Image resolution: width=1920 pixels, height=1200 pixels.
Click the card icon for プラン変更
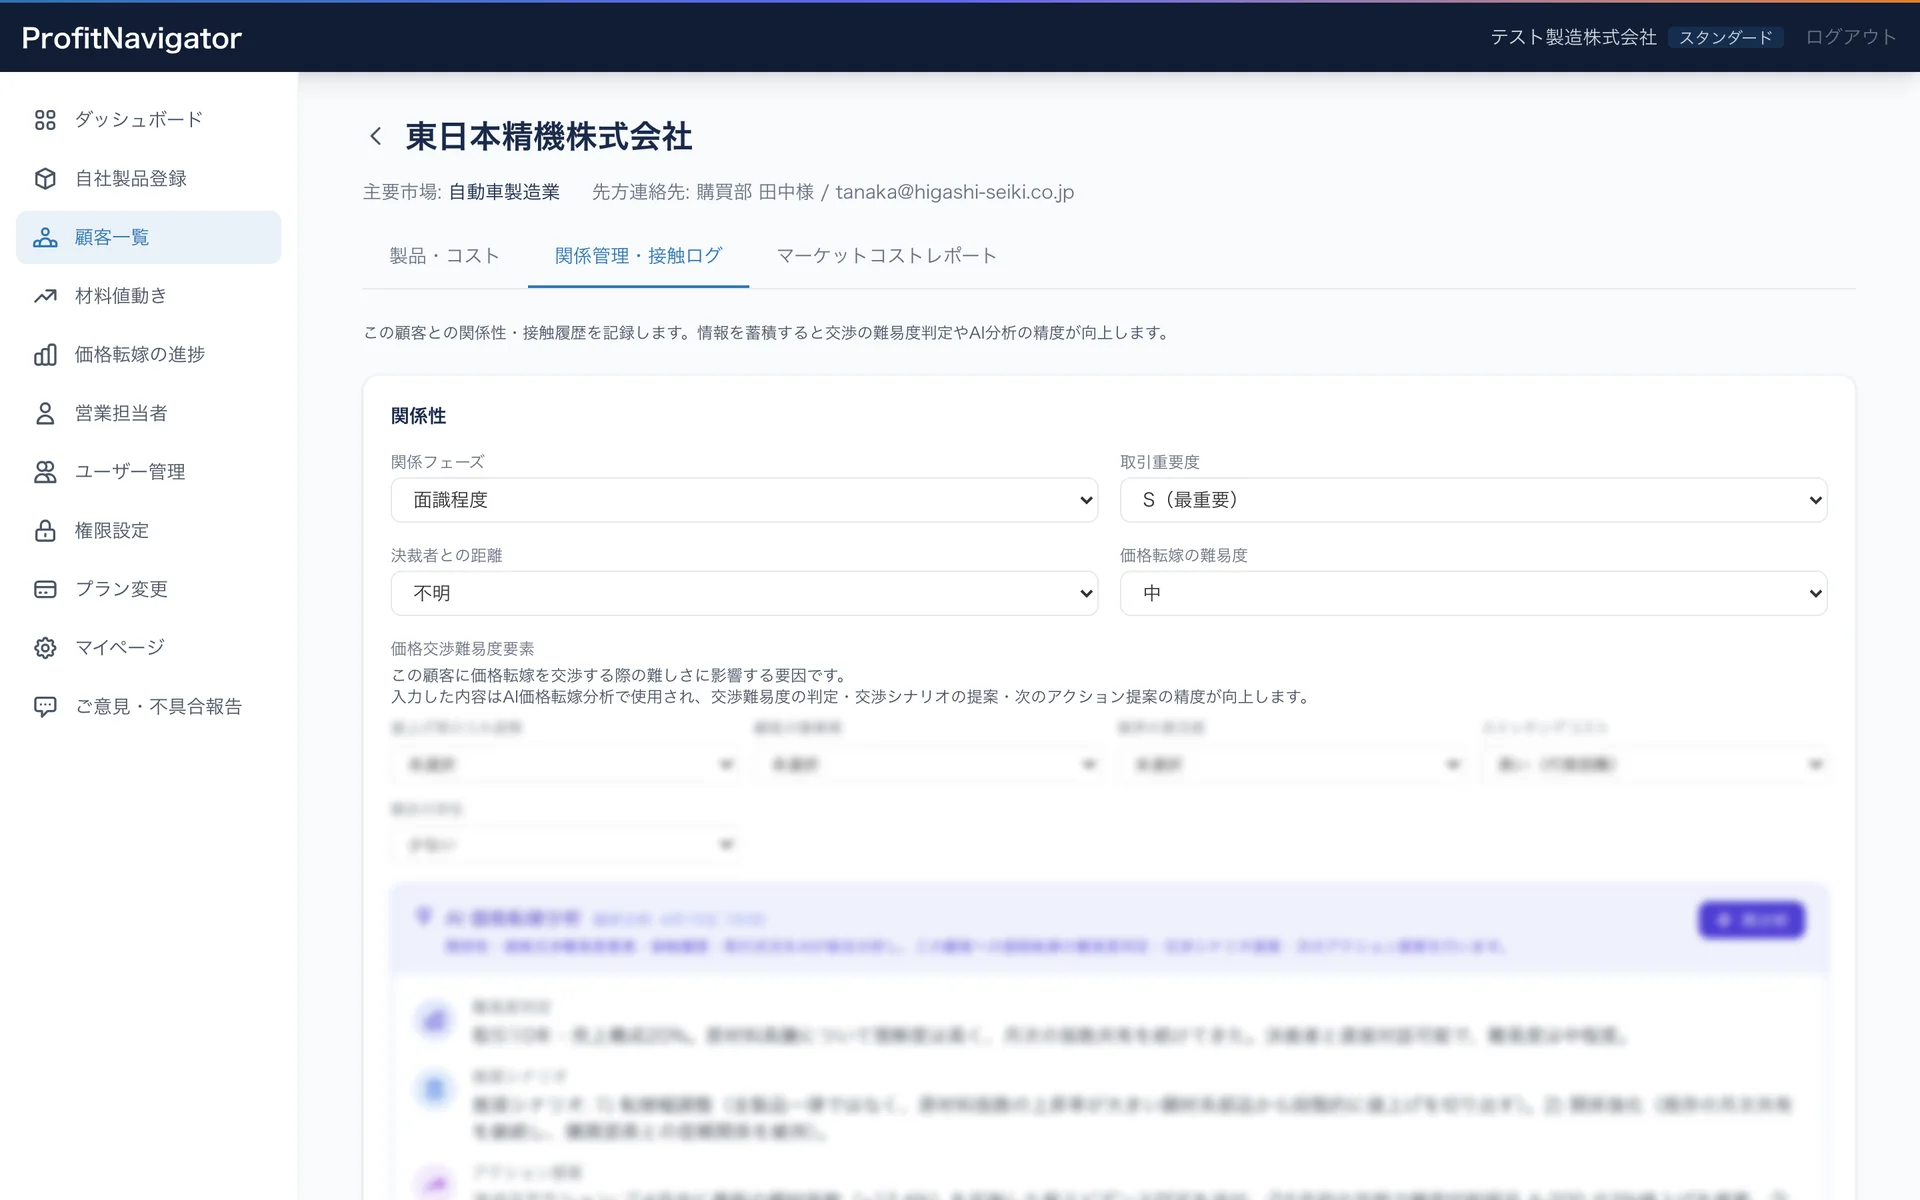pyautogui.click(x=45, y=589)
